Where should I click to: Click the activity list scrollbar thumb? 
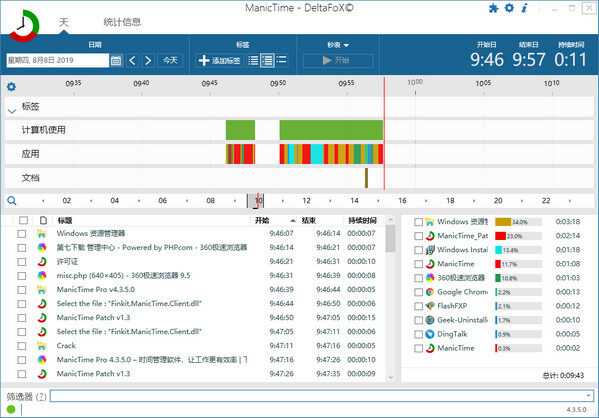point(390,238)
